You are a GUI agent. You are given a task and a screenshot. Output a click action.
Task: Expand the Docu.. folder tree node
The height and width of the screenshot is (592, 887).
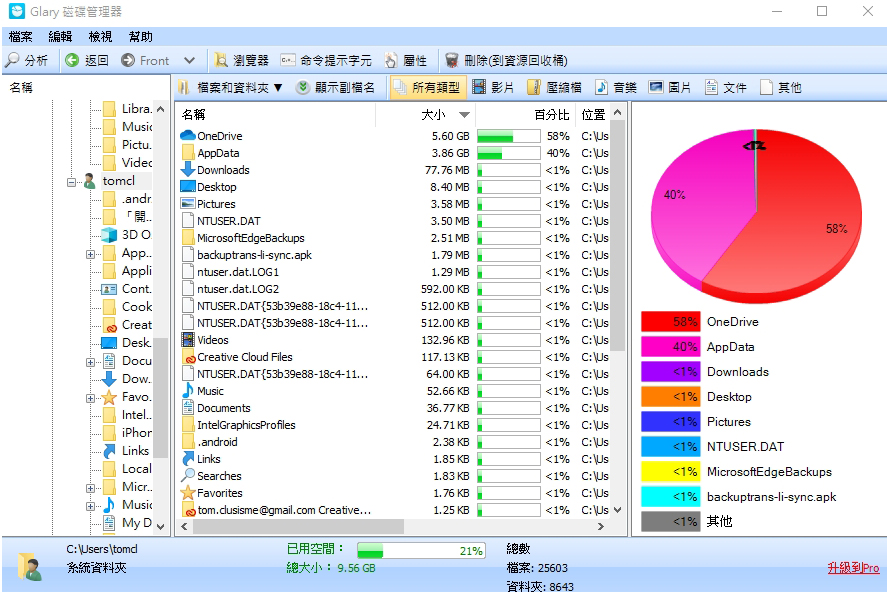pos(90,362)
